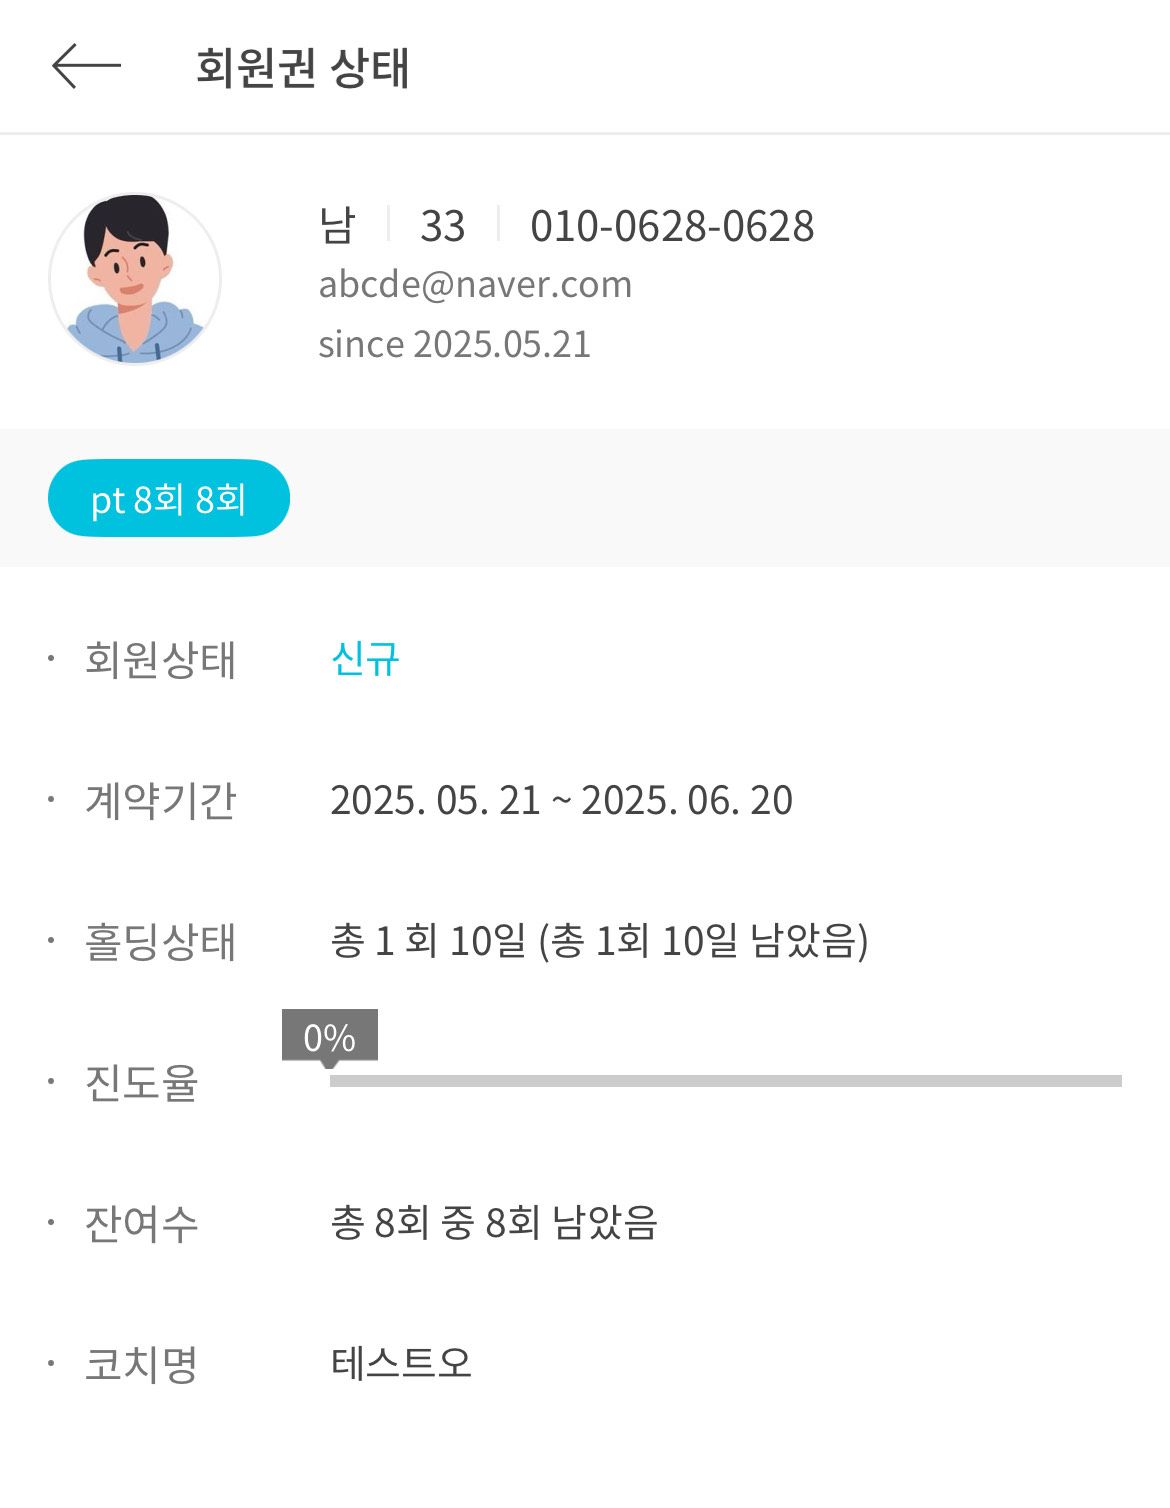Tap the since 2025.05.21 join date
The image size is (1170, 1508).
point(455,344)
